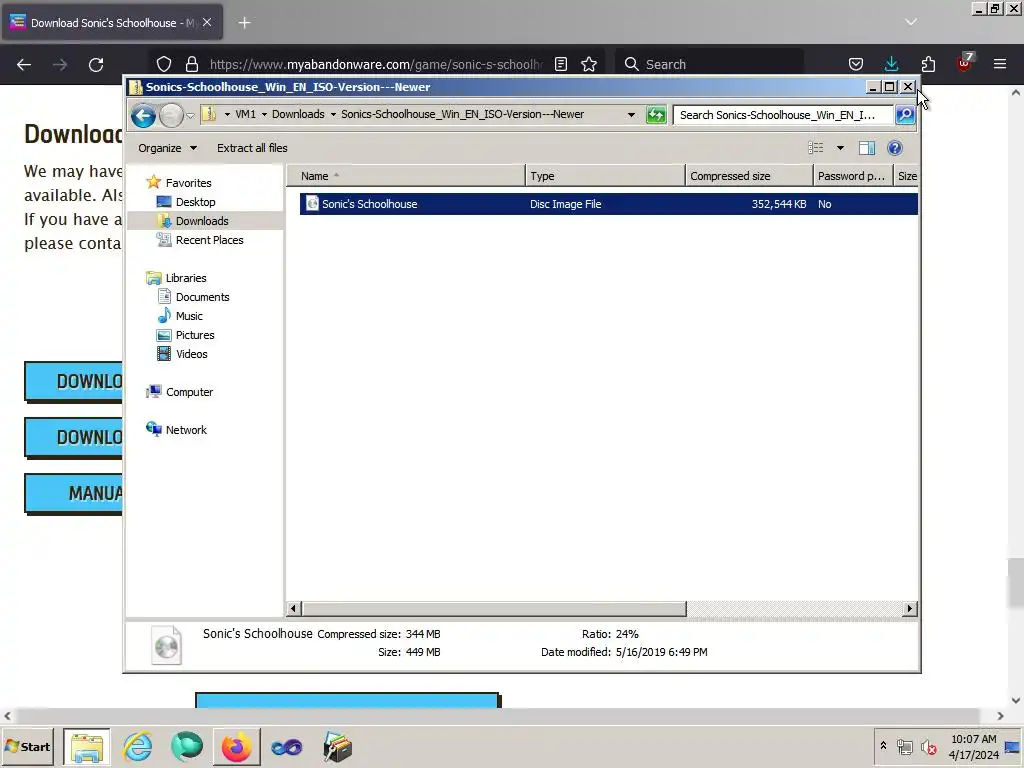Open the Firefox hamburger application menu
The height and width of the screenshot is (768, 1024).
coord(1000,64)
